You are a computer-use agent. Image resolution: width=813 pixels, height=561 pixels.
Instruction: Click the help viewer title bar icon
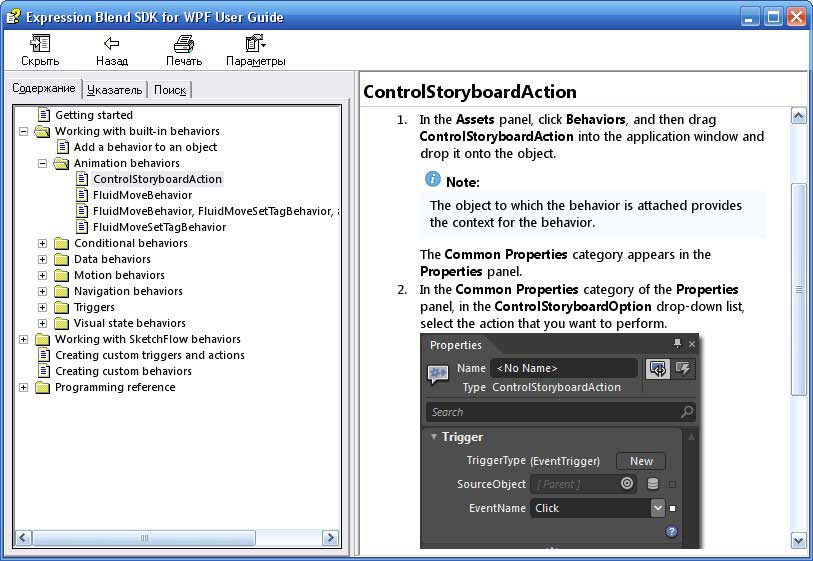coord(13,17)
